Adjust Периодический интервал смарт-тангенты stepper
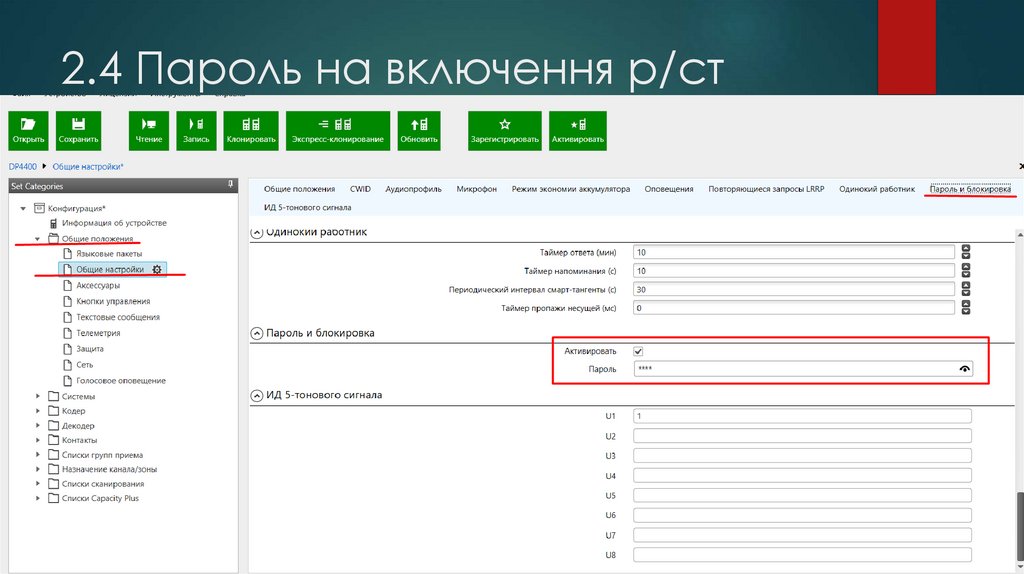Screen dimensions: 1024x574 [x=966, y=289]
